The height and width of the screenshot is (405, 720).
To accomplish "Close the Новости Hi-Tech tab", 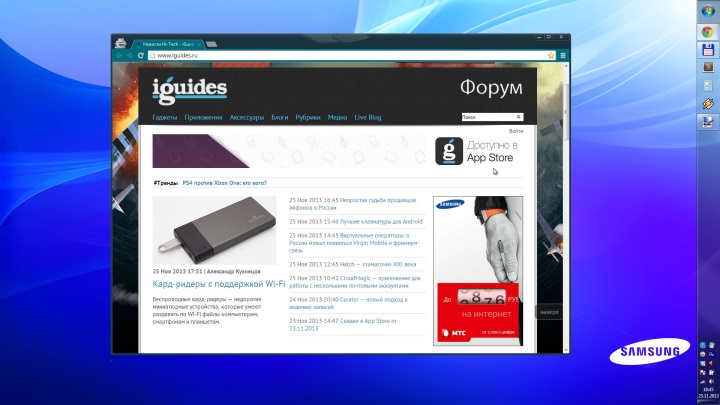I will [199, 44].
